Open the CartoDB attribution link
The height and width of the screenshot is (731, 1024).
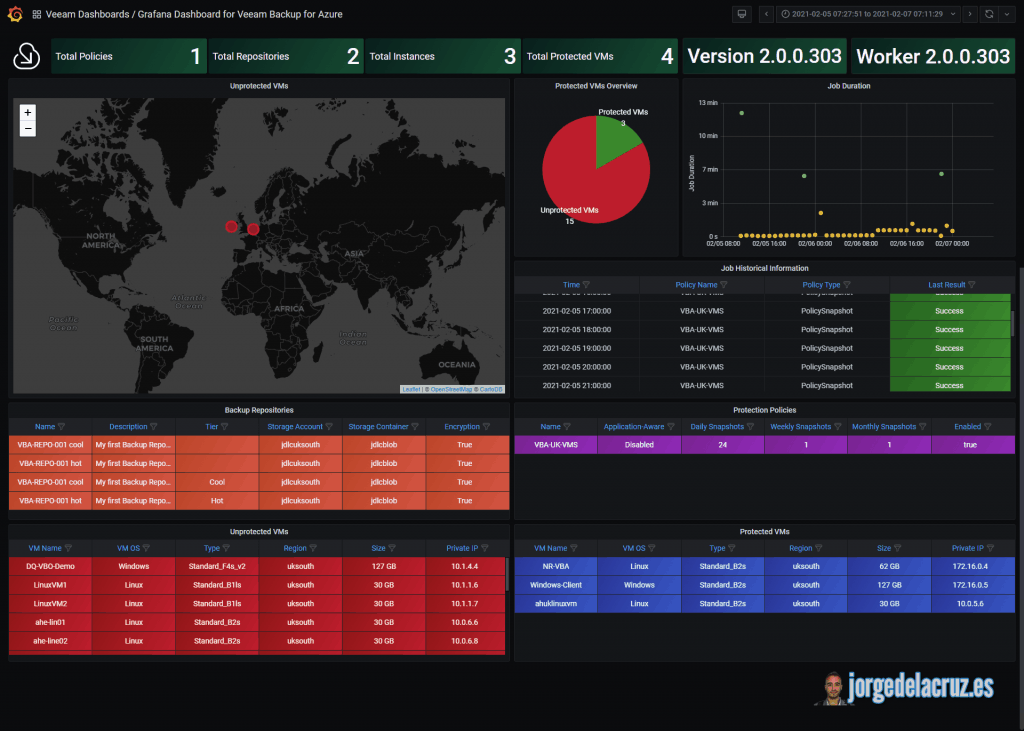point(491,389)
